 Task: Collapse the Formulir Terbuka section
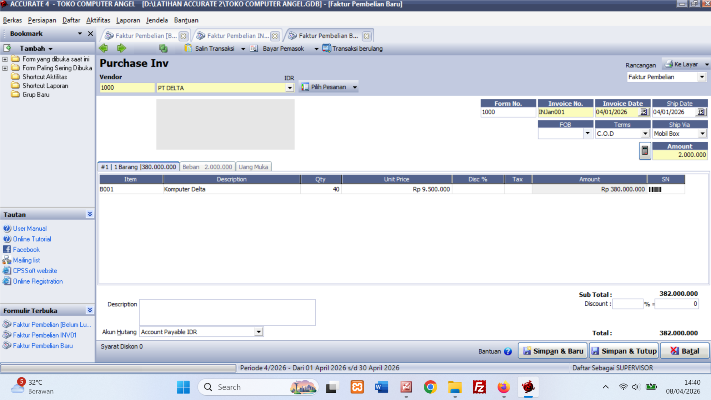point(90,310)
